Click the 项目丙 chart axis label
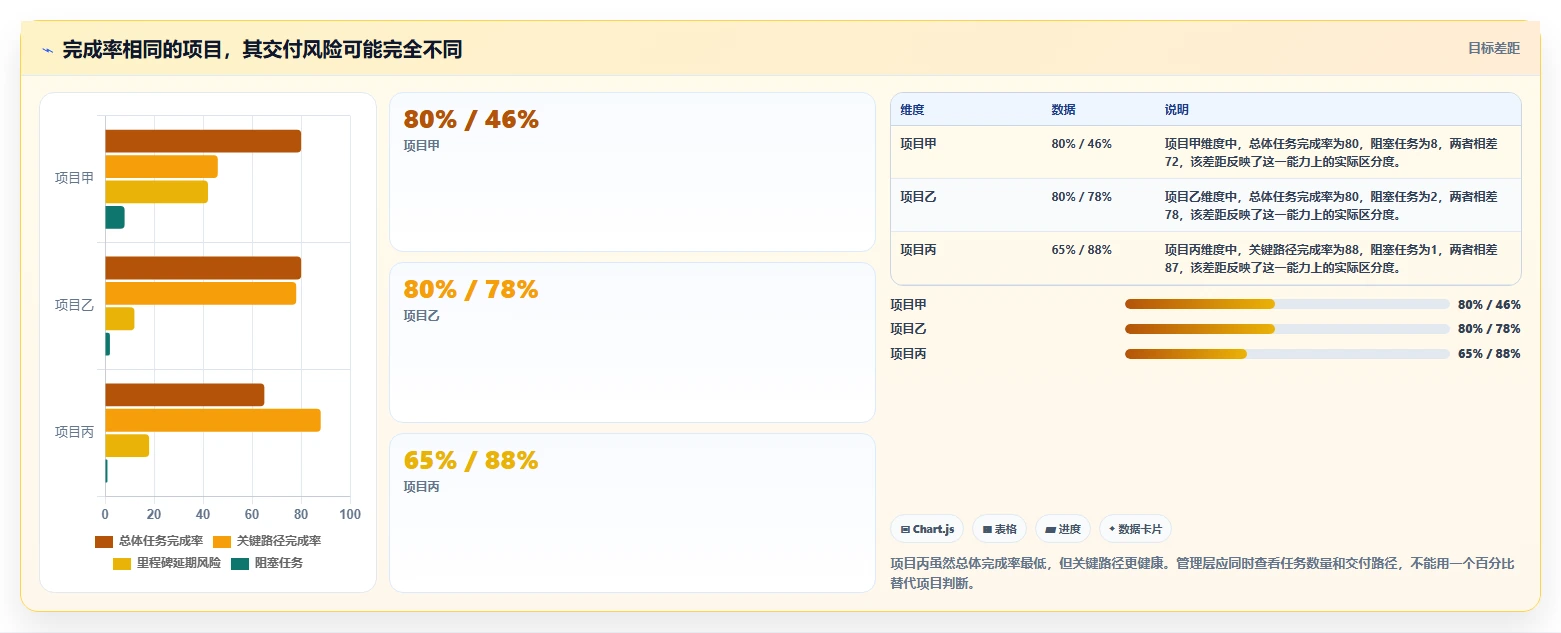This screenshot has width=1561, height=633. pos(74,432)
